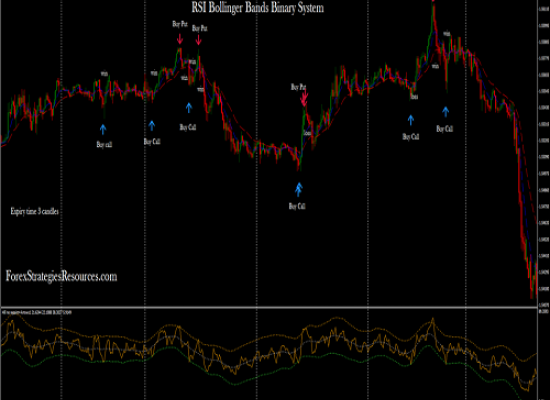
Task: Select the first red Buy Put arrow
Action: tap(180, 39)
